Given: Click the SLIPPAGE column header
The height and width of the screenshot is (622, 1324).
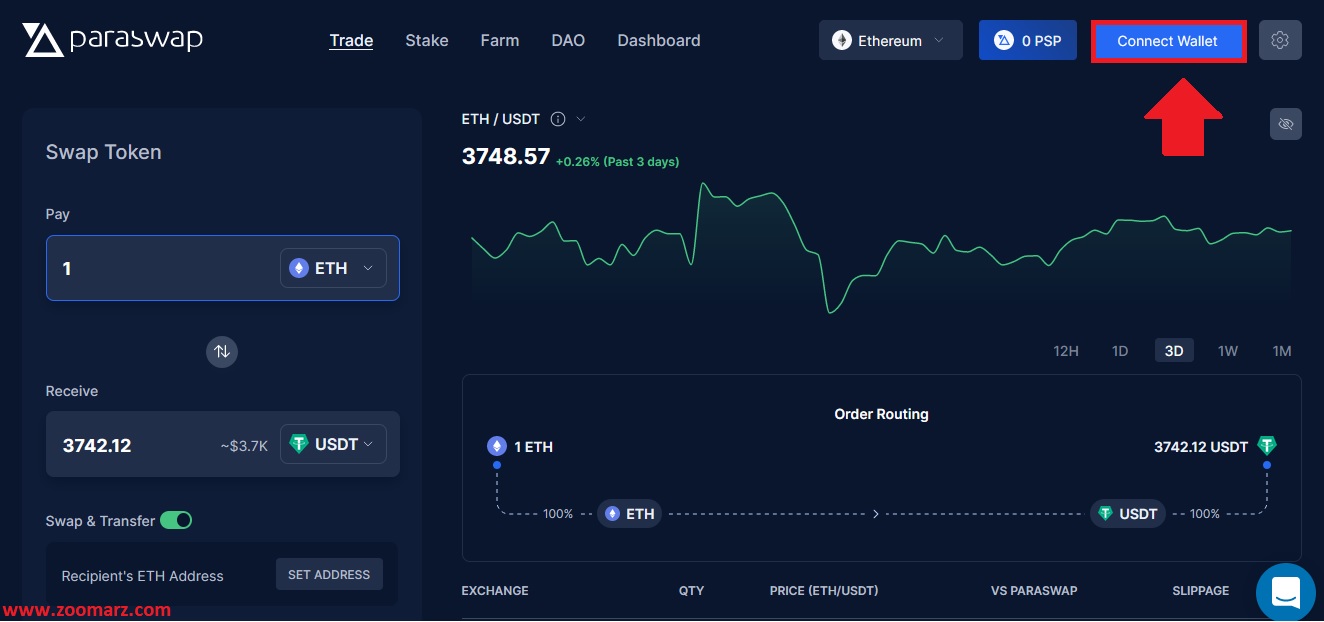Looking at the screenshot, I should [1200, 591].
